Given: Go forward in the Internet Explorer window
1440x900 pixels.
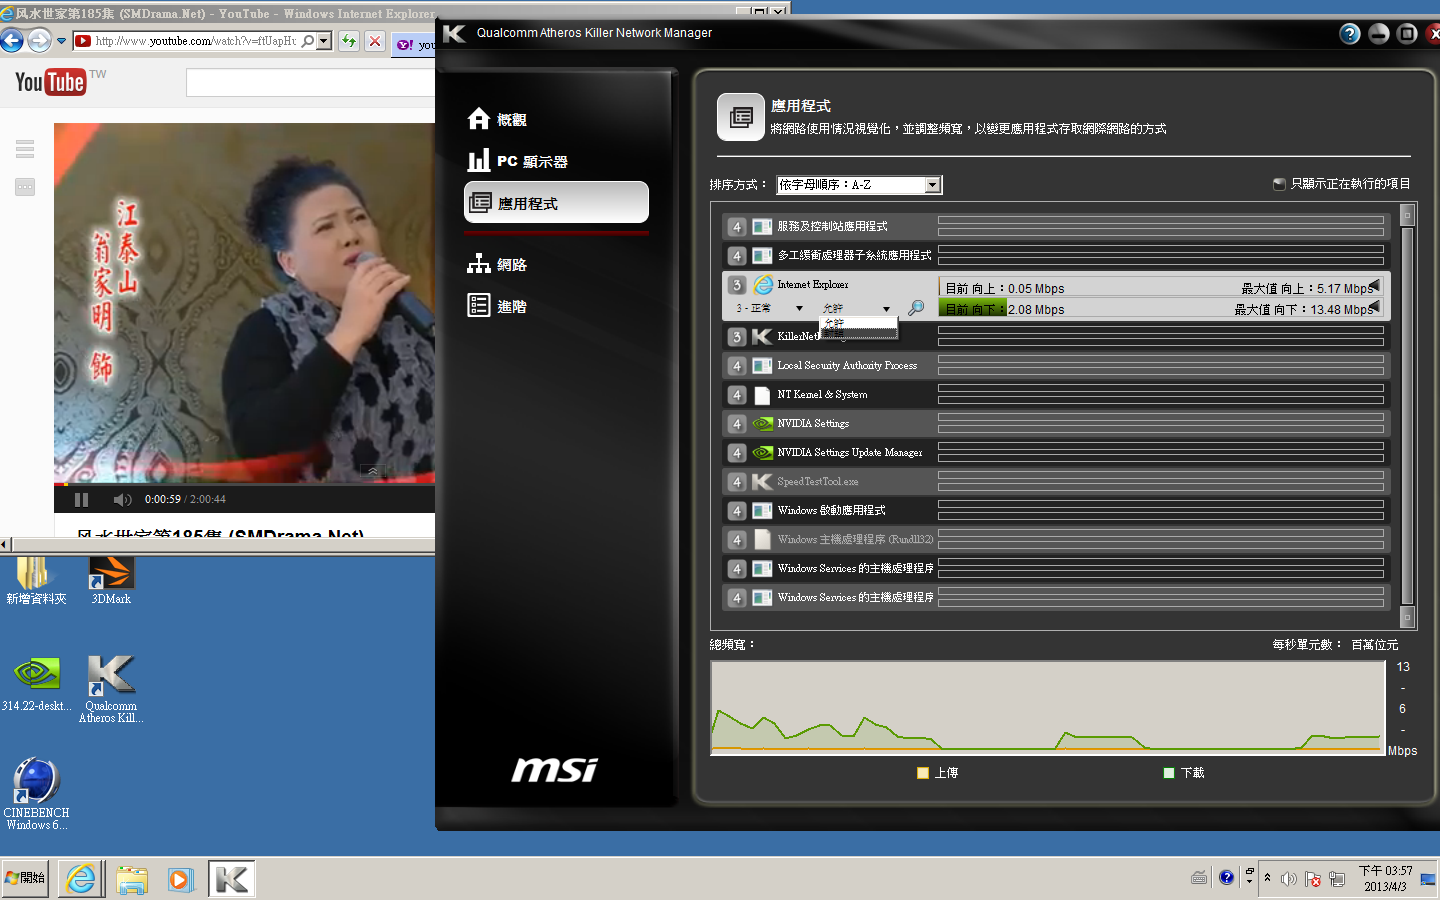Looking at the screenshot, I should [39, 41].
